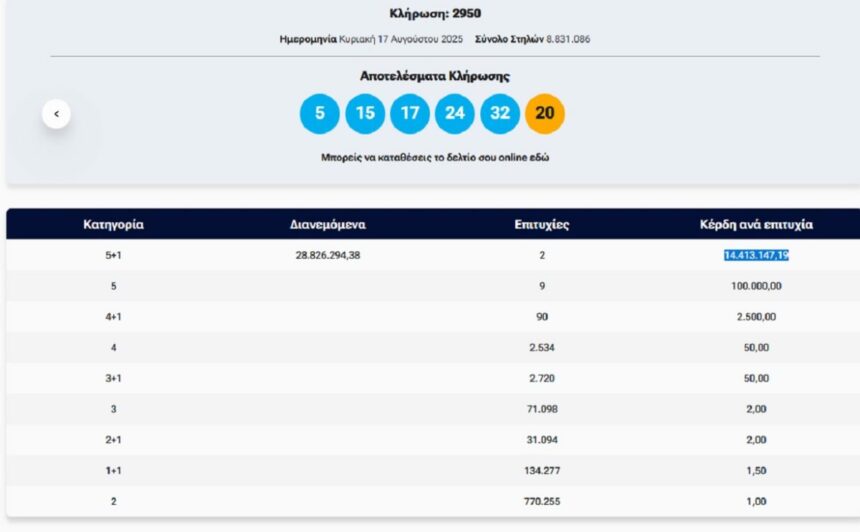Click the Κέρδη ανά επιτυχία column header
This screenshot has height=532, width=860.
click(x=756, y=225)
